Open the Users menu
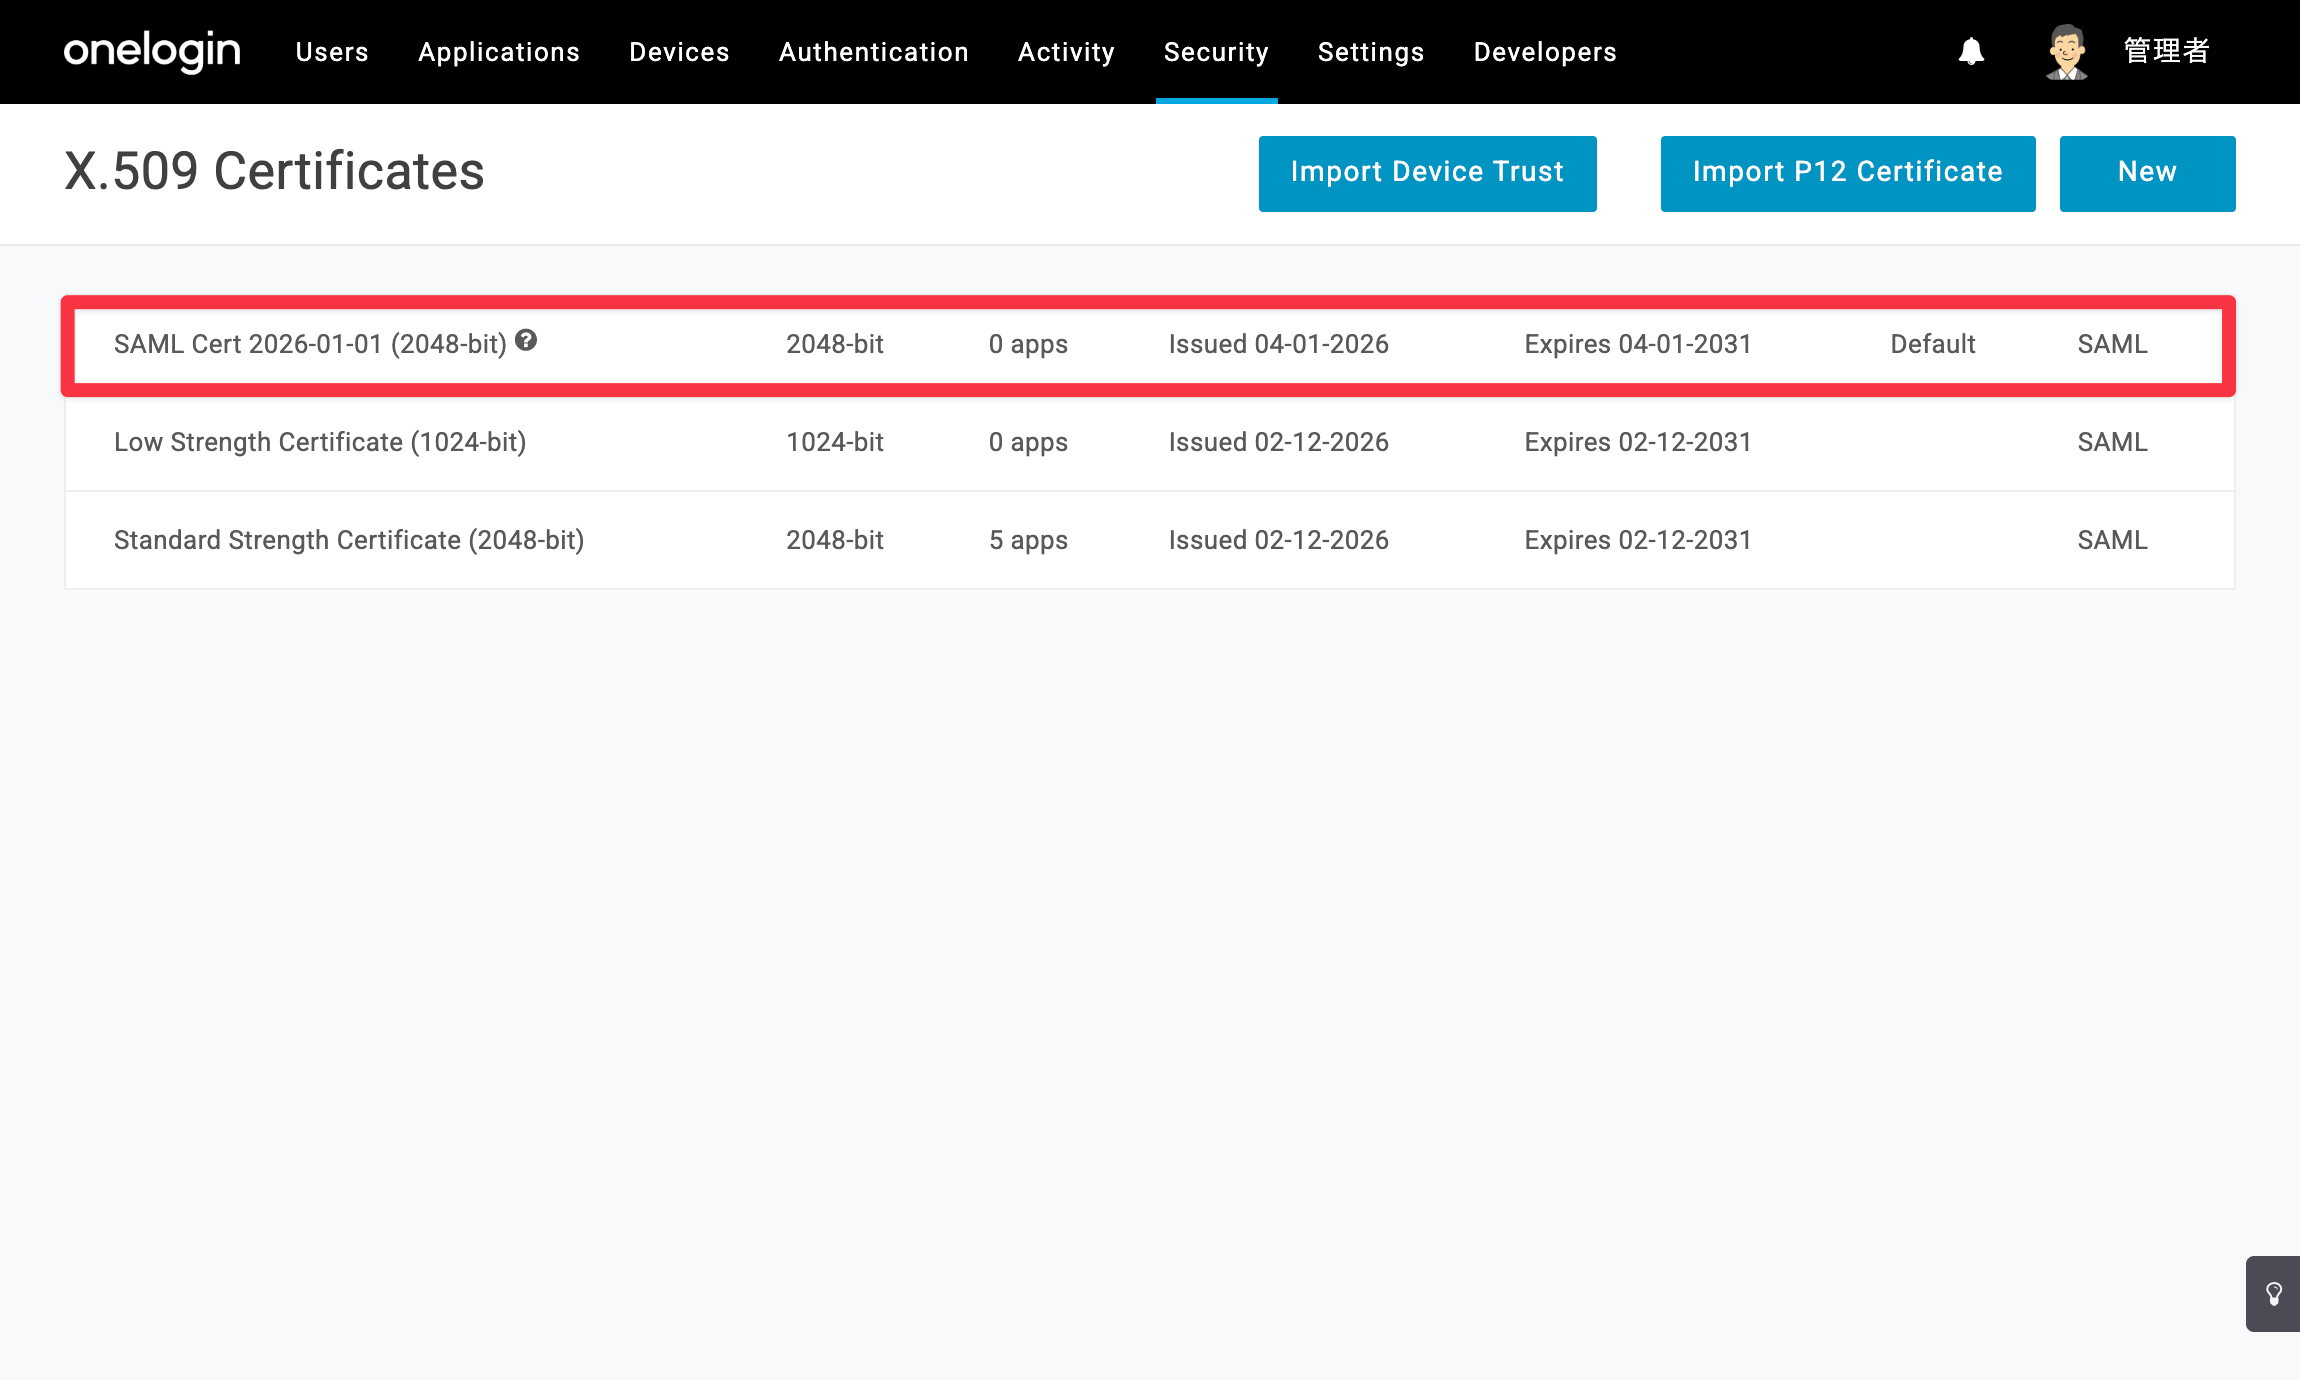 pyautogui.click(x=332, y=52)
